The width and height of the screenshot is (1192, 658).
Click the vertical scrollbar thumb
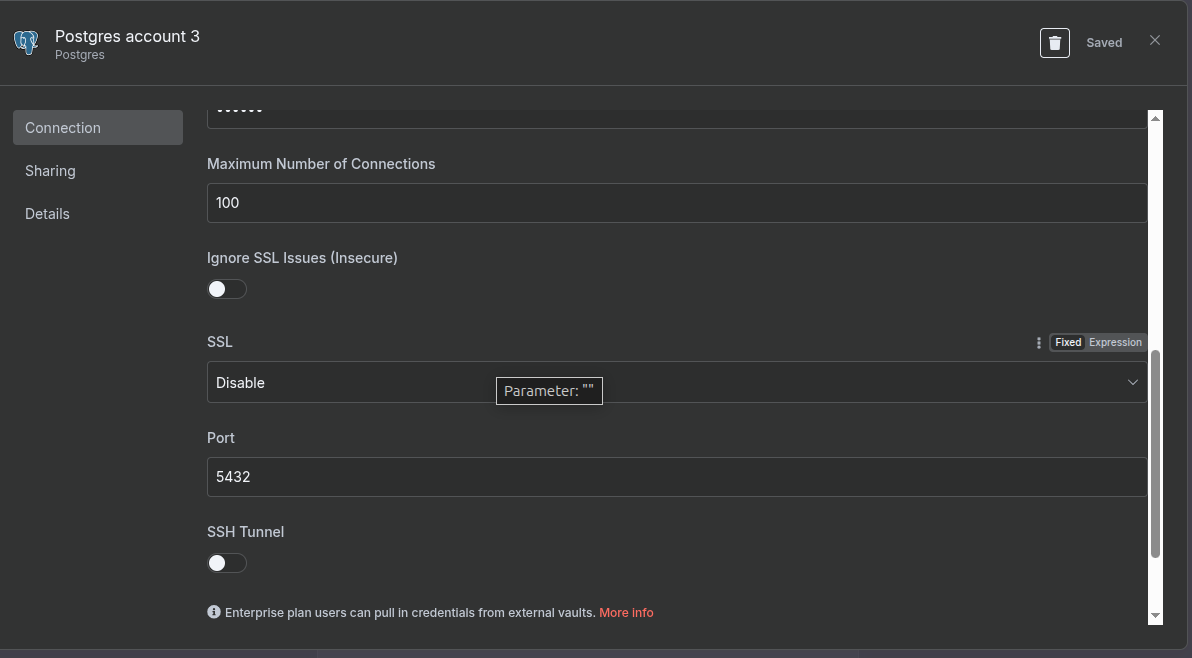tap(1155, 454)
